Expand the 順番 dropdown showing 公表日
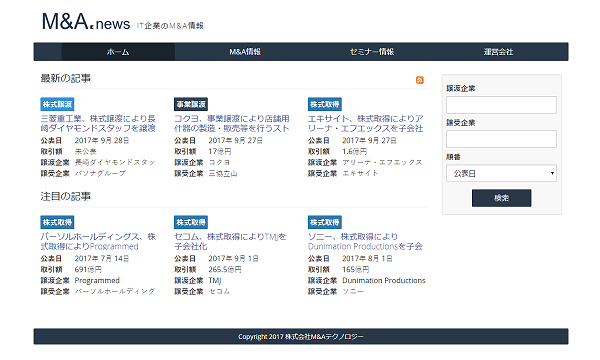 click(501, 173)
